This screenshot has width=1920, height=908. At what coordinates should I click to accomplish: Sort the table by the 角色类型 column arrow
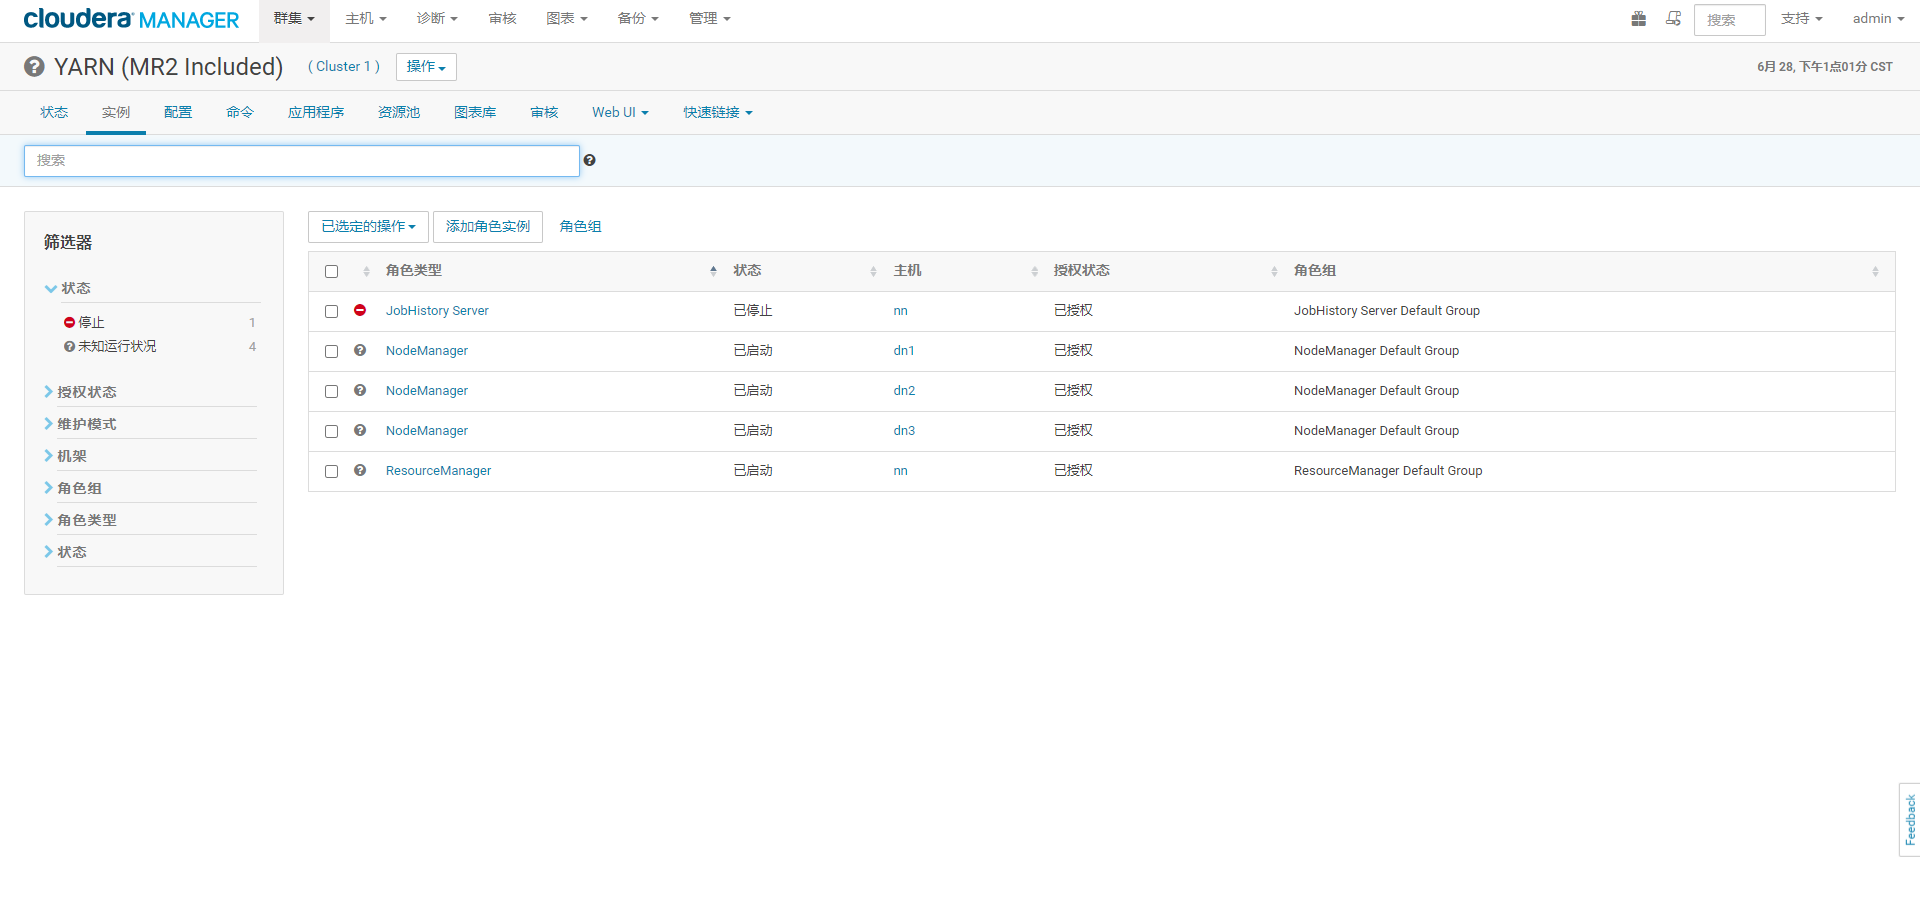tap(713, 271)
